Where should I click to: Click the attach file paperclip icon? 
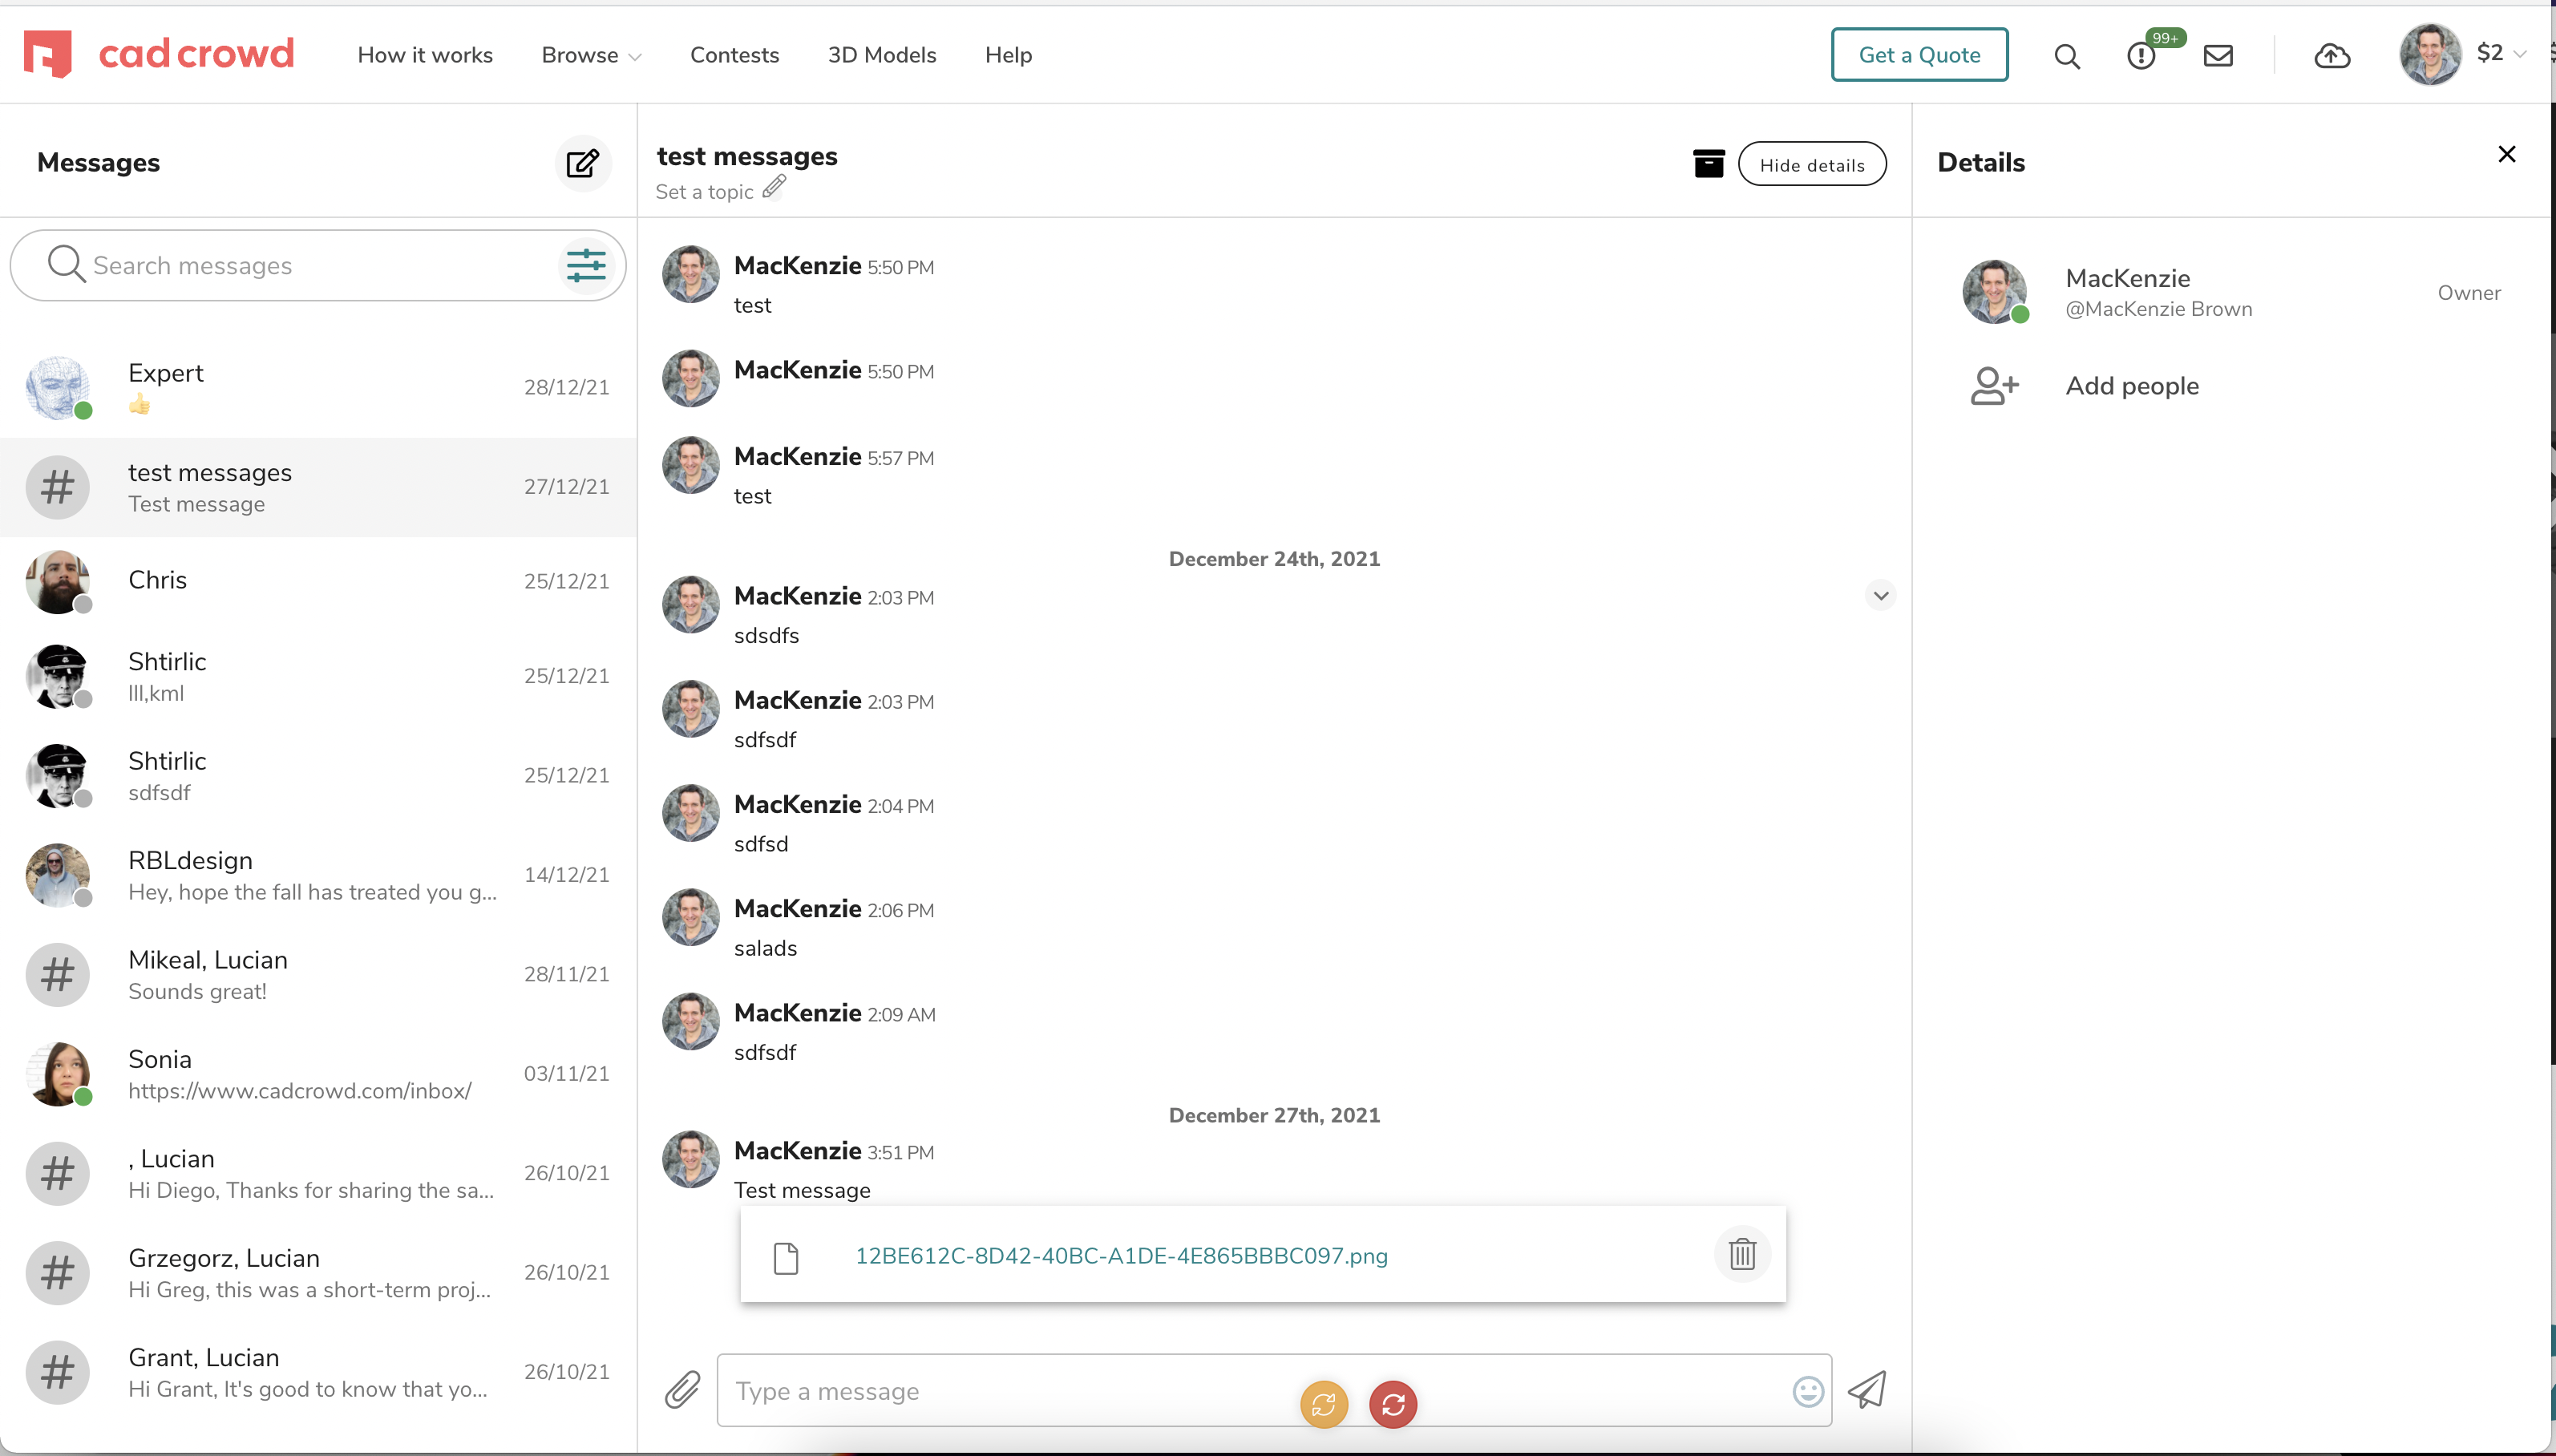[682, 1389]
